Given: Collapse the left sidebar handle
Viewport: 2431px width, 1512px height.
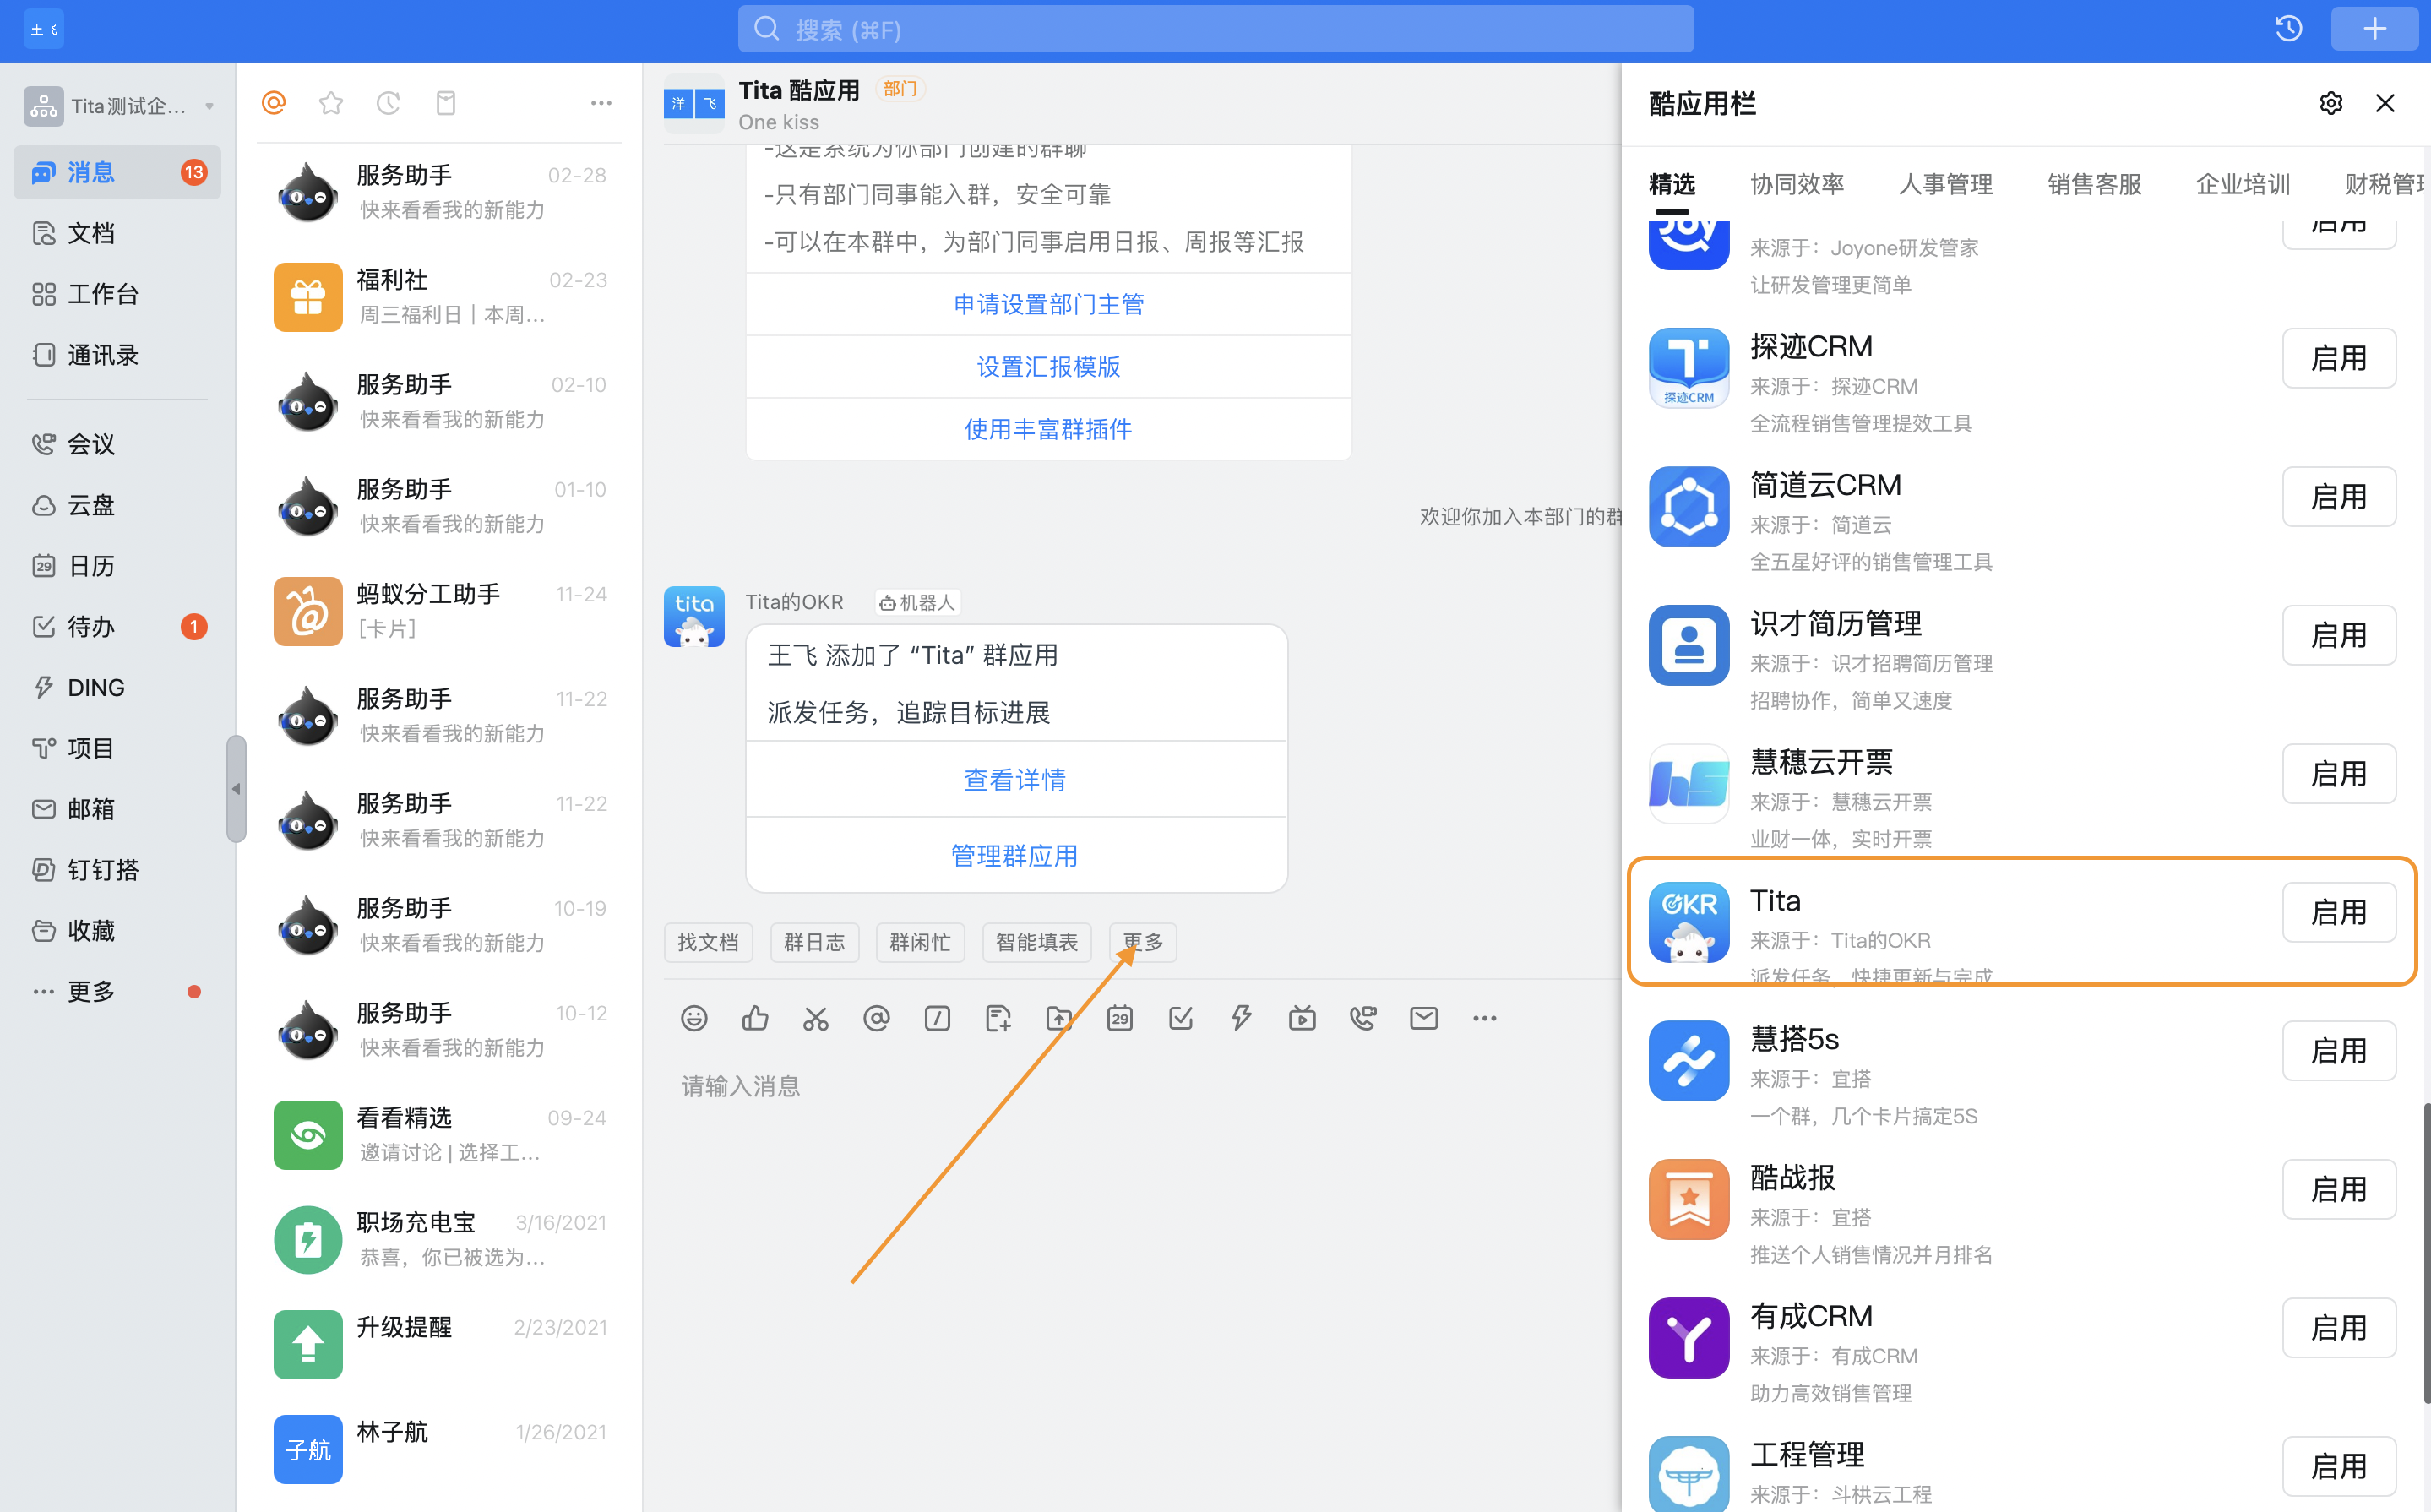Looking at the screenshot, I should point(236,789).
